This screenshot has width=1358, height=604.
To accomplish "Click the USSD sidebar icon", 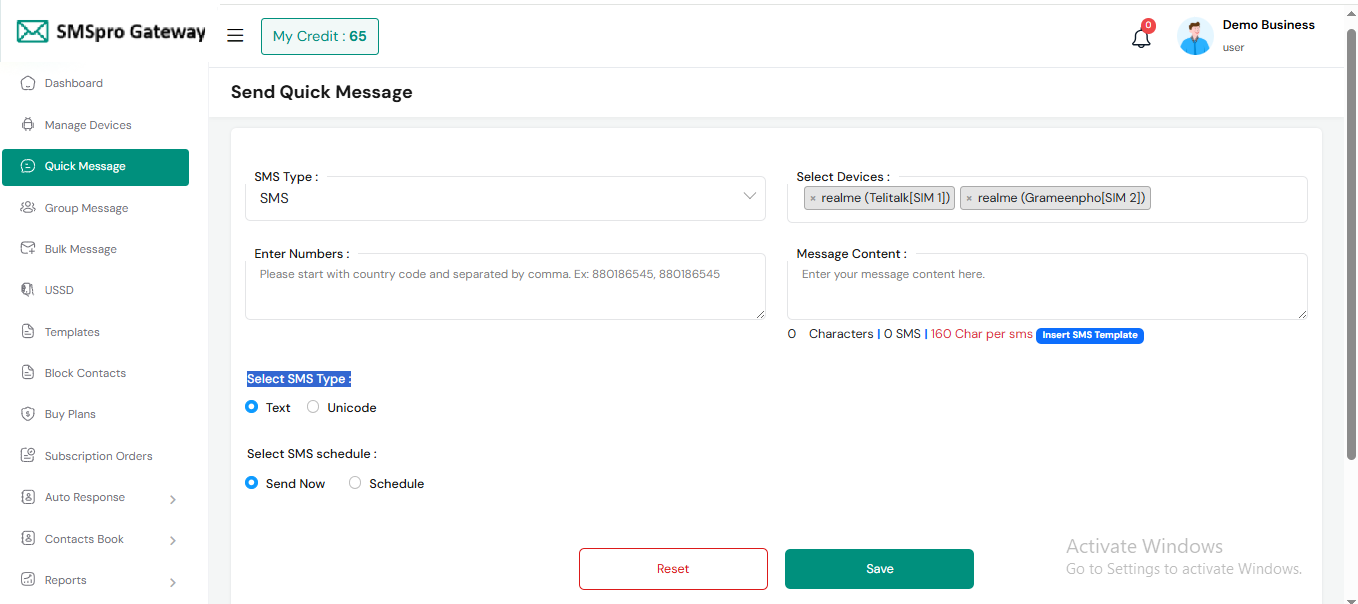I will 28,290.
